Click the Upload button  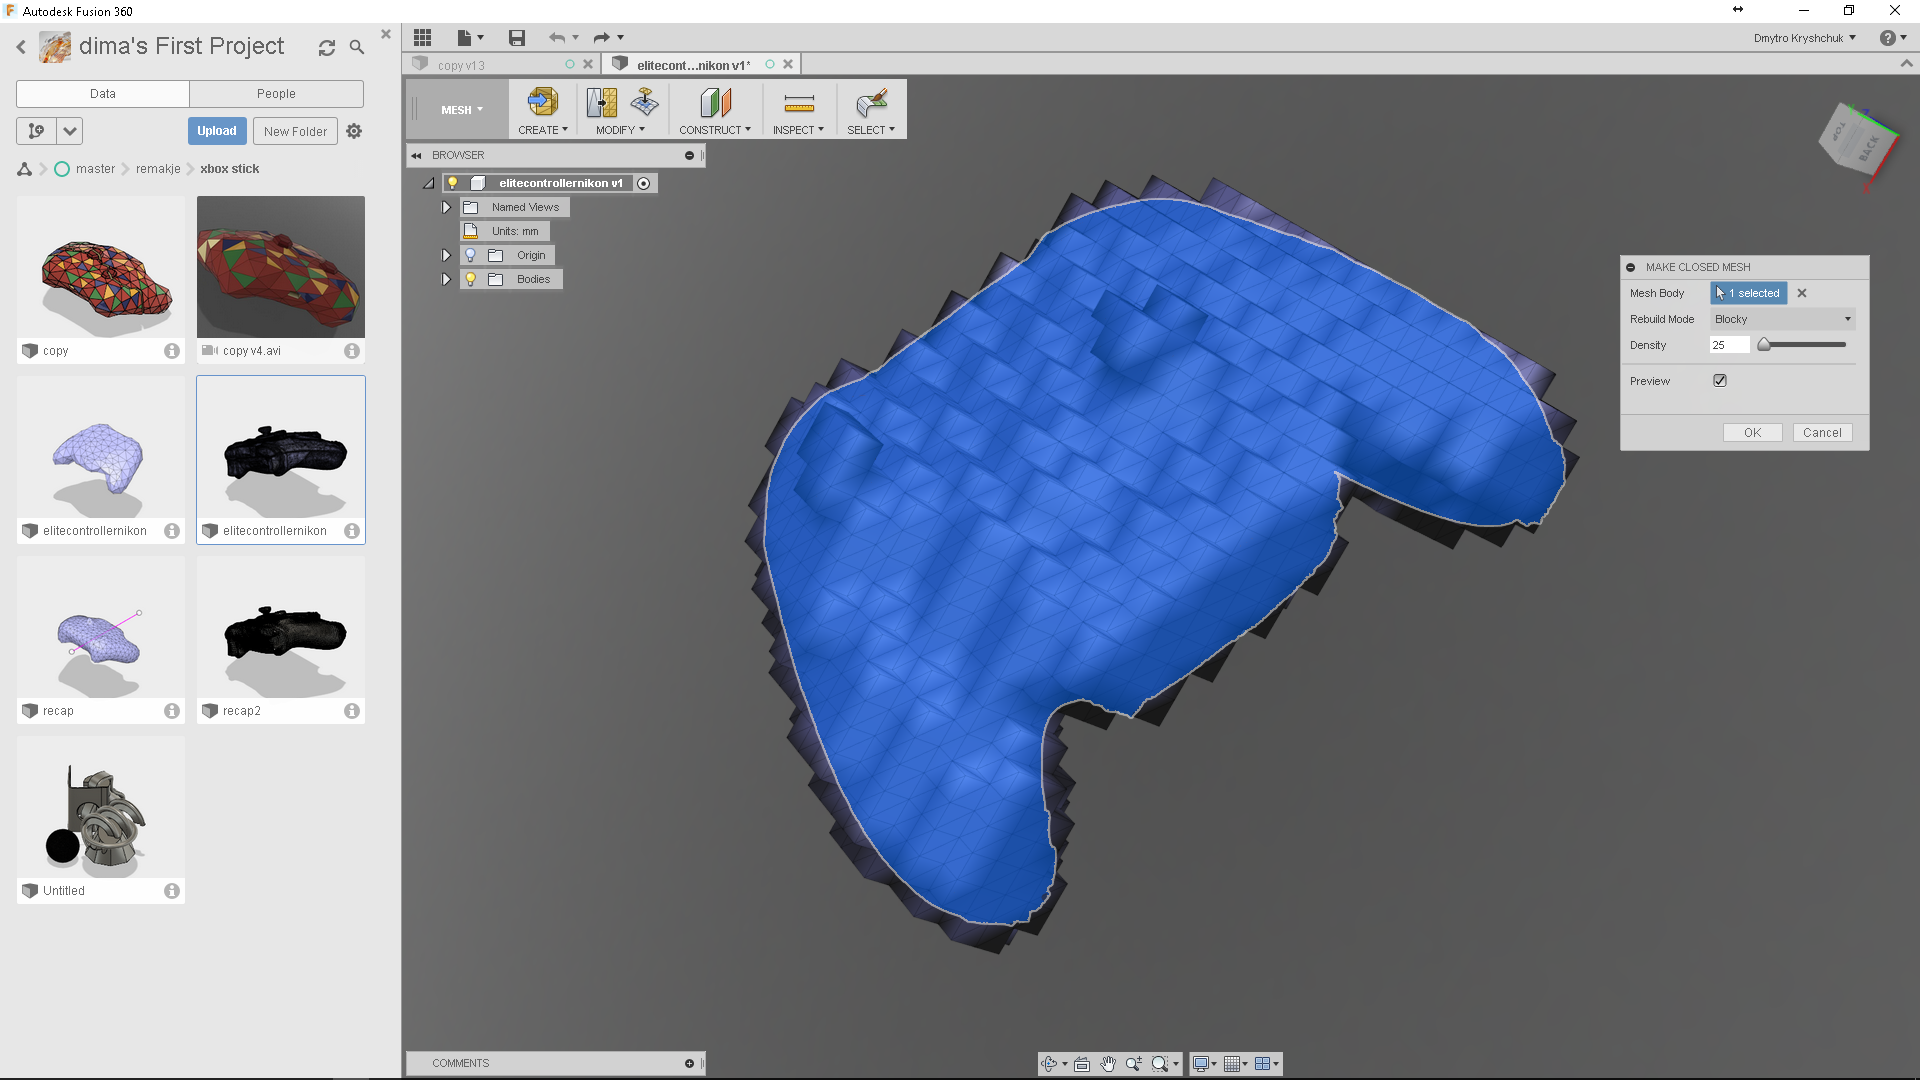(217, 131)
